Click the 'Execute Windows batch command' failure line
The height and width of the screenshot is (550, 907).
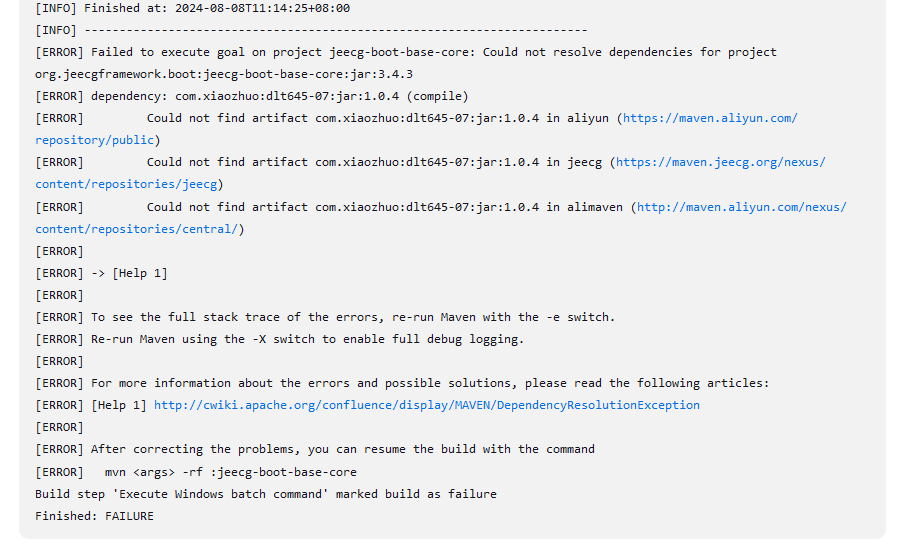coord(266,494)
